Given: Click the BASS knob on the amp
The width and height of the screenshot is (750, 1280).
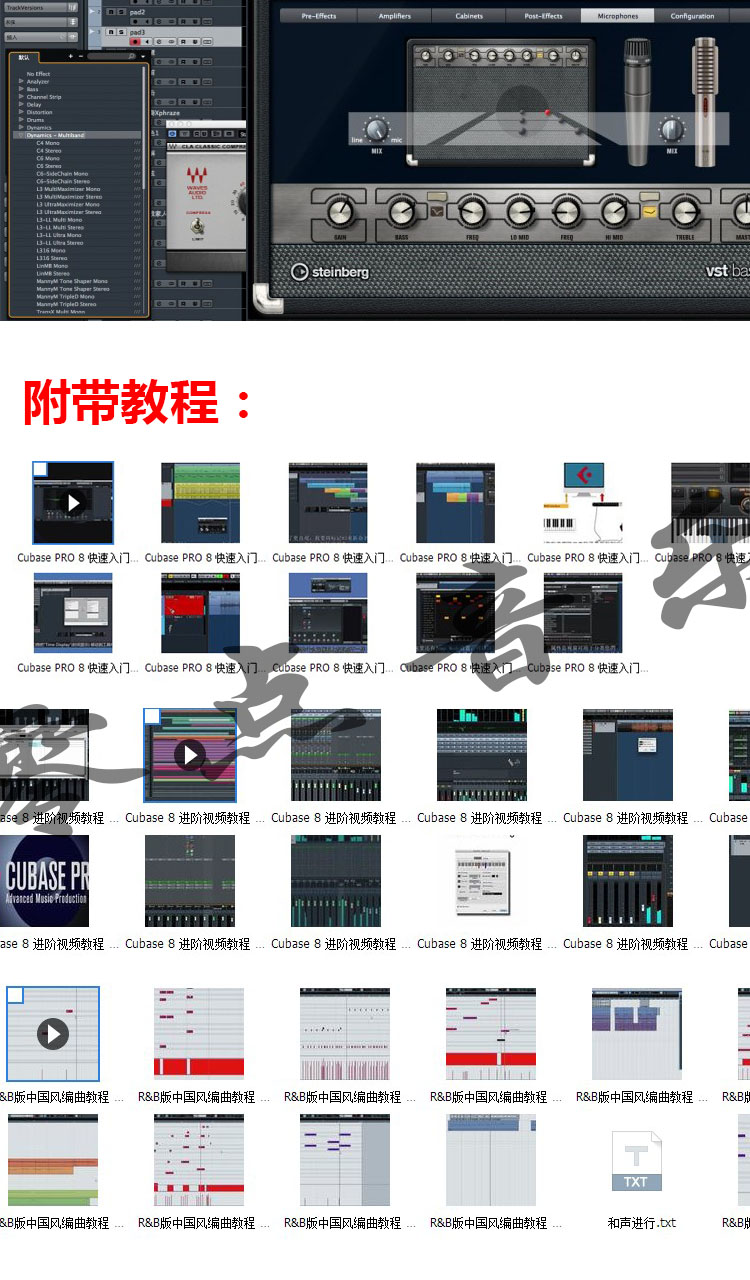Looking at the screenshot, I should point(401,211).
